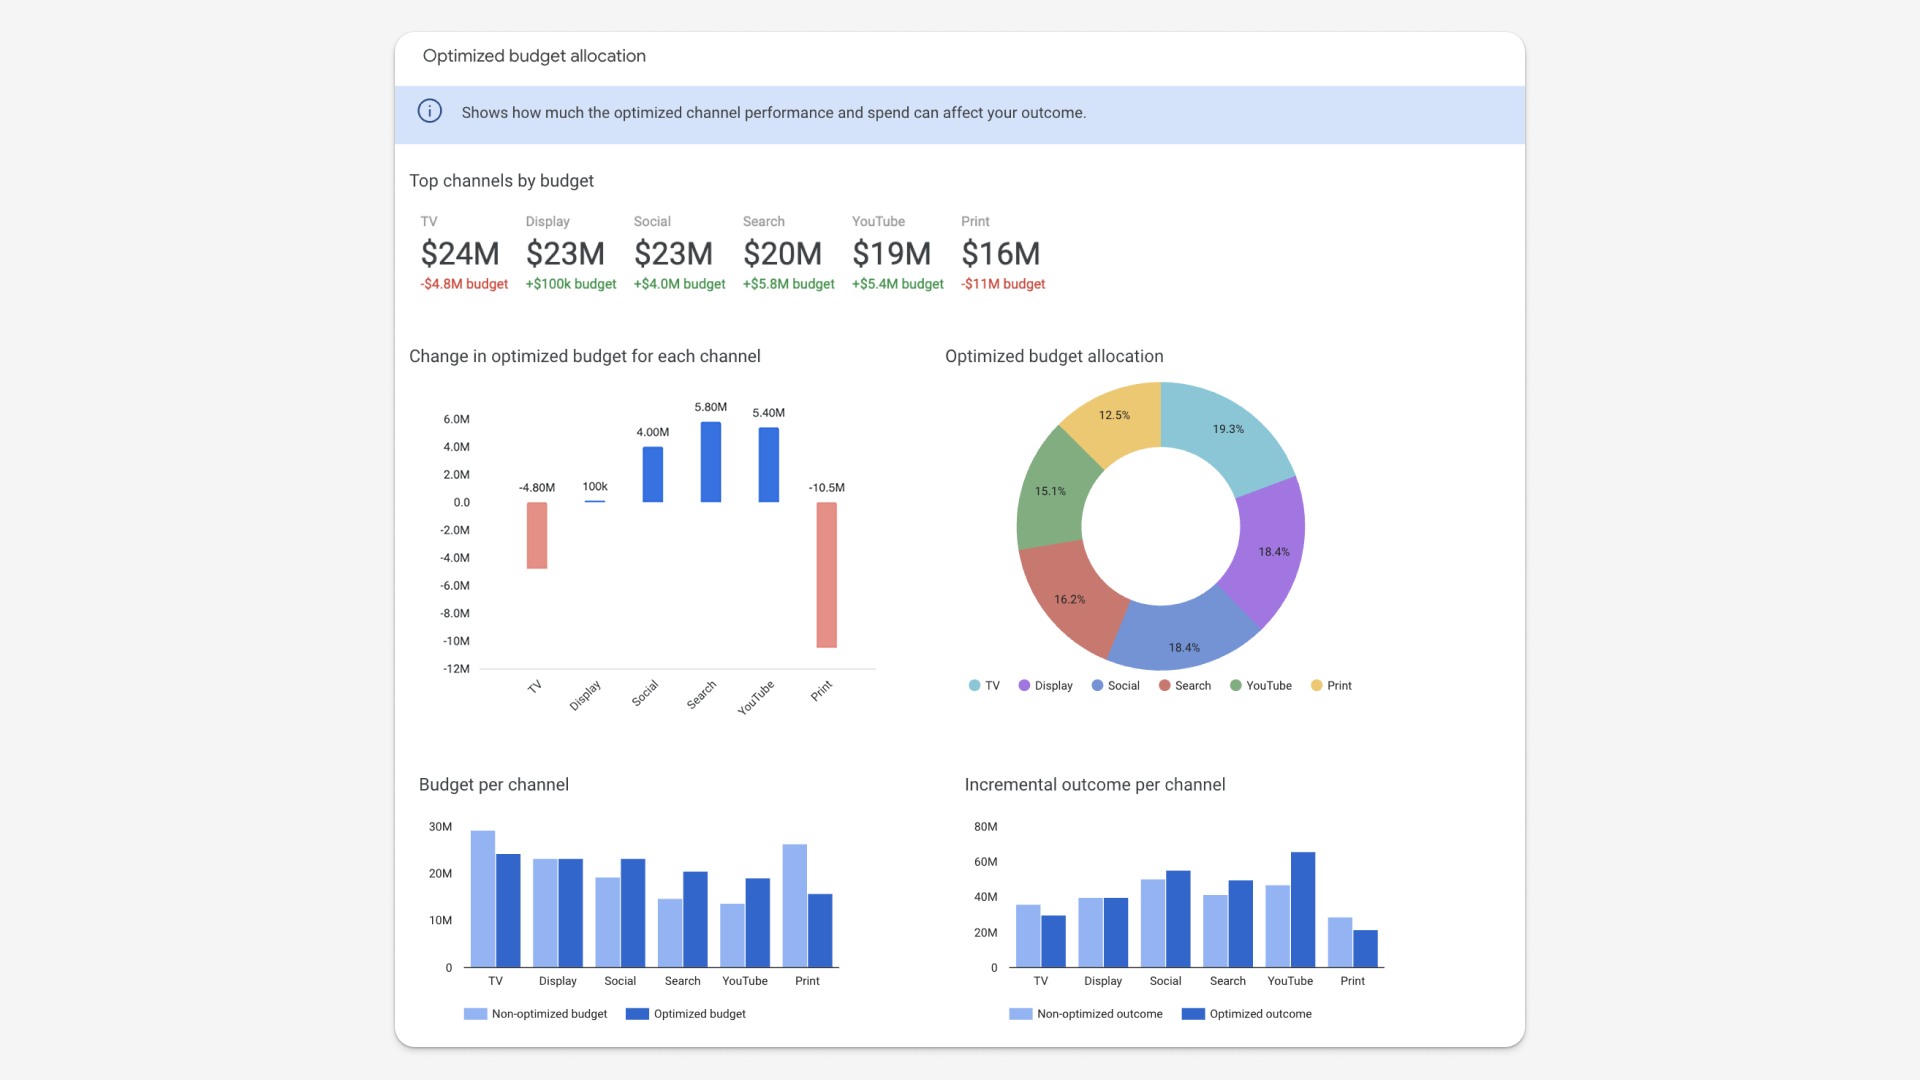Viewport: 1920px width, 1080px height.
Task: Click the Non-optimized budget legend swatch
Action: 475,1014
